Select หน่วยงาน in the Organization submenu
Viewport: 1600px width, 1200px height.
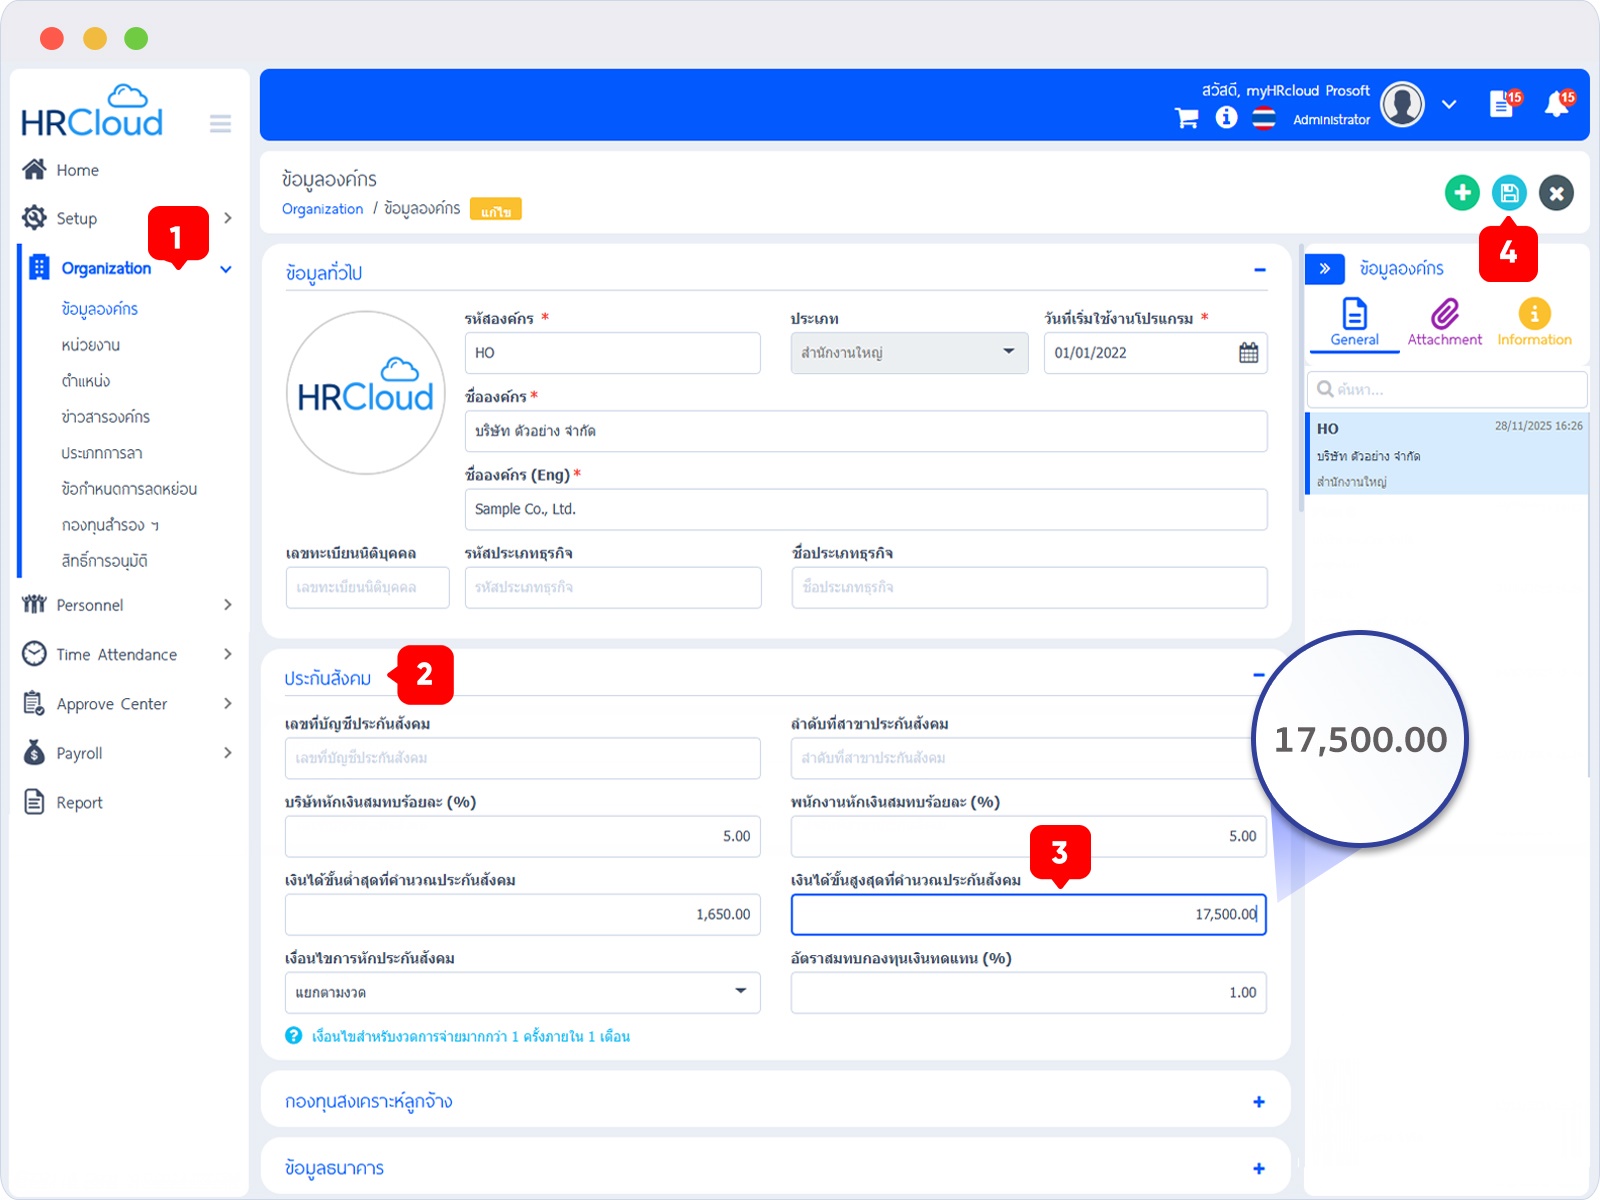point(91,345)
